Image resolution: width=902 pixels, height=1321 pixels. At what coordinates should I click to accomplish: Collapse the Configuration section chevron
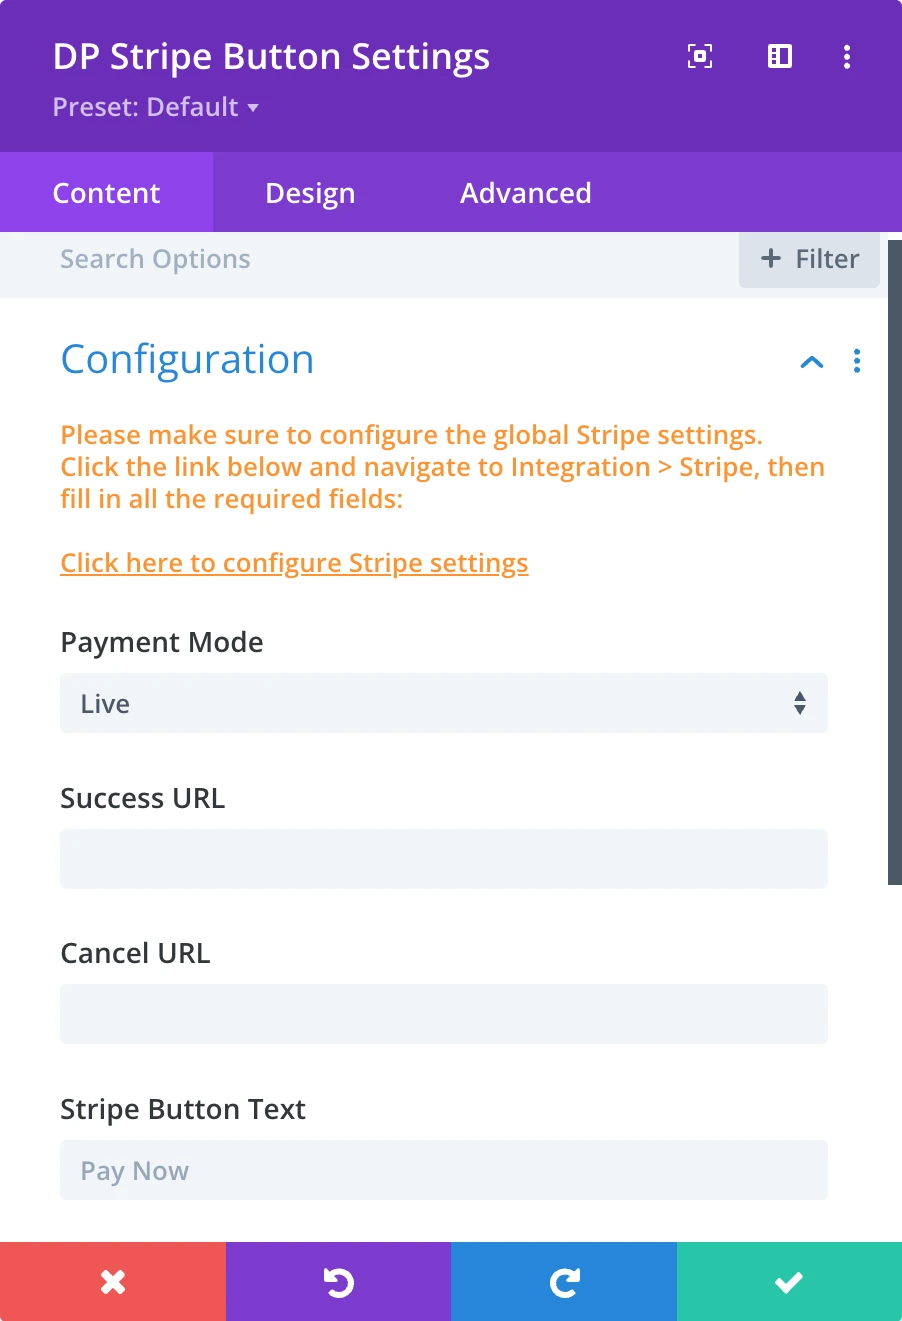[812, 362]
